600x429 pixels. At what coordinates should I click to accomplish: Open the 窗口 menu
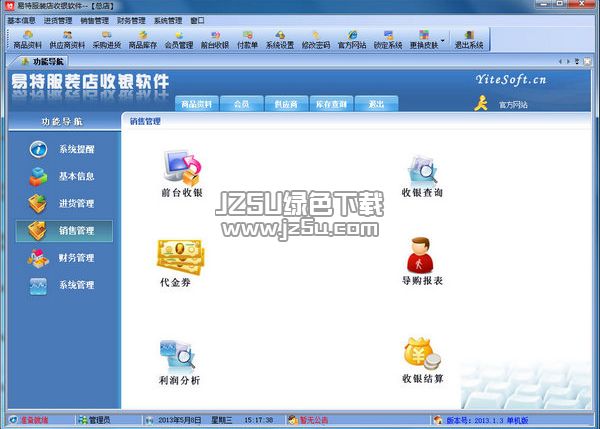(x=197, y=21)
